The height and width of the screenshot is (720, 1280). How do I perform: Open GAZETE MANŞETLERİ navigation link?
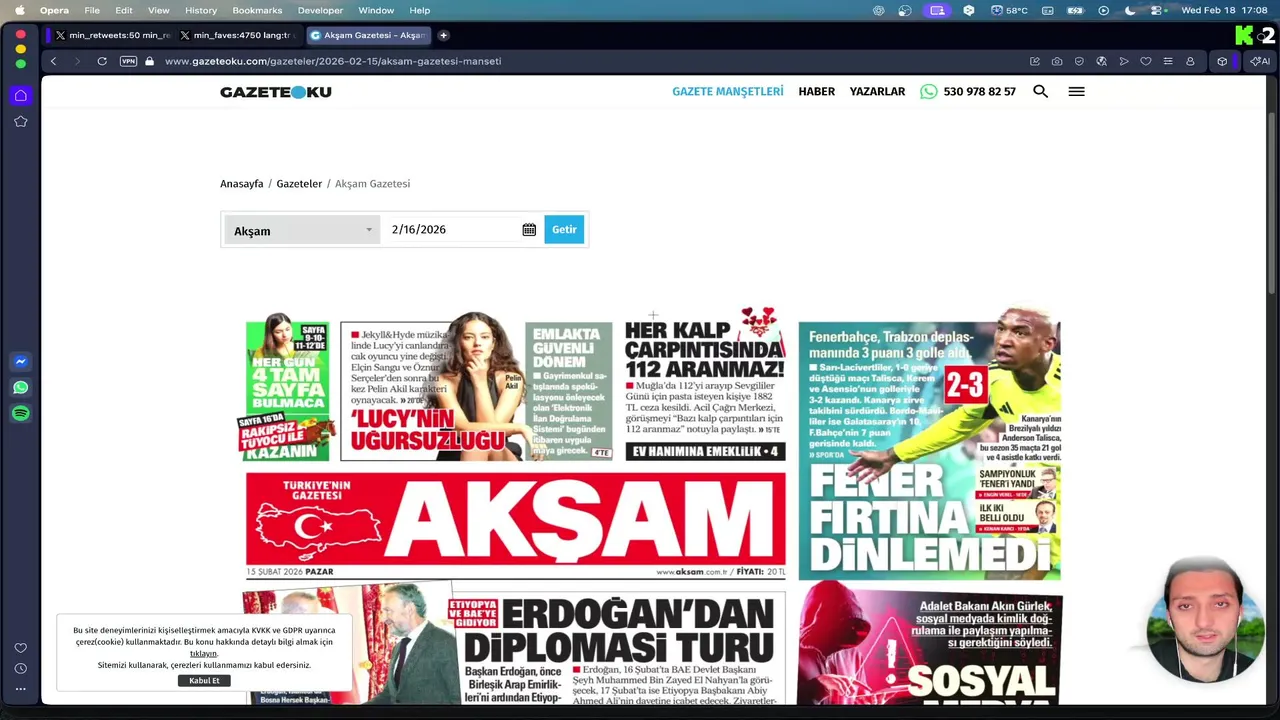728,91
